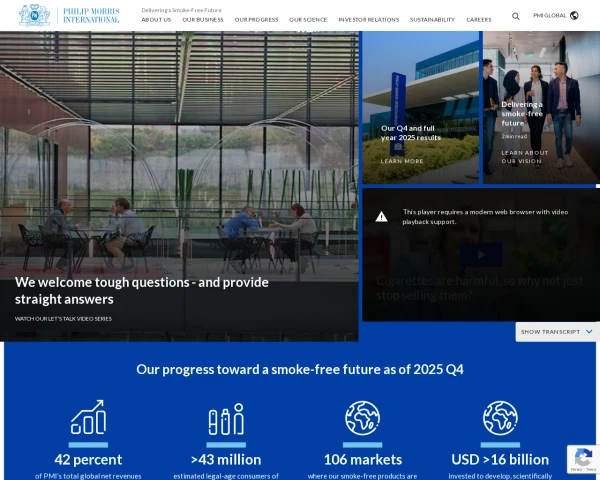This screenshot has width=600, height=480.
Task: Click the 'We welcome tough questions' headline
Action: point(142,291)
